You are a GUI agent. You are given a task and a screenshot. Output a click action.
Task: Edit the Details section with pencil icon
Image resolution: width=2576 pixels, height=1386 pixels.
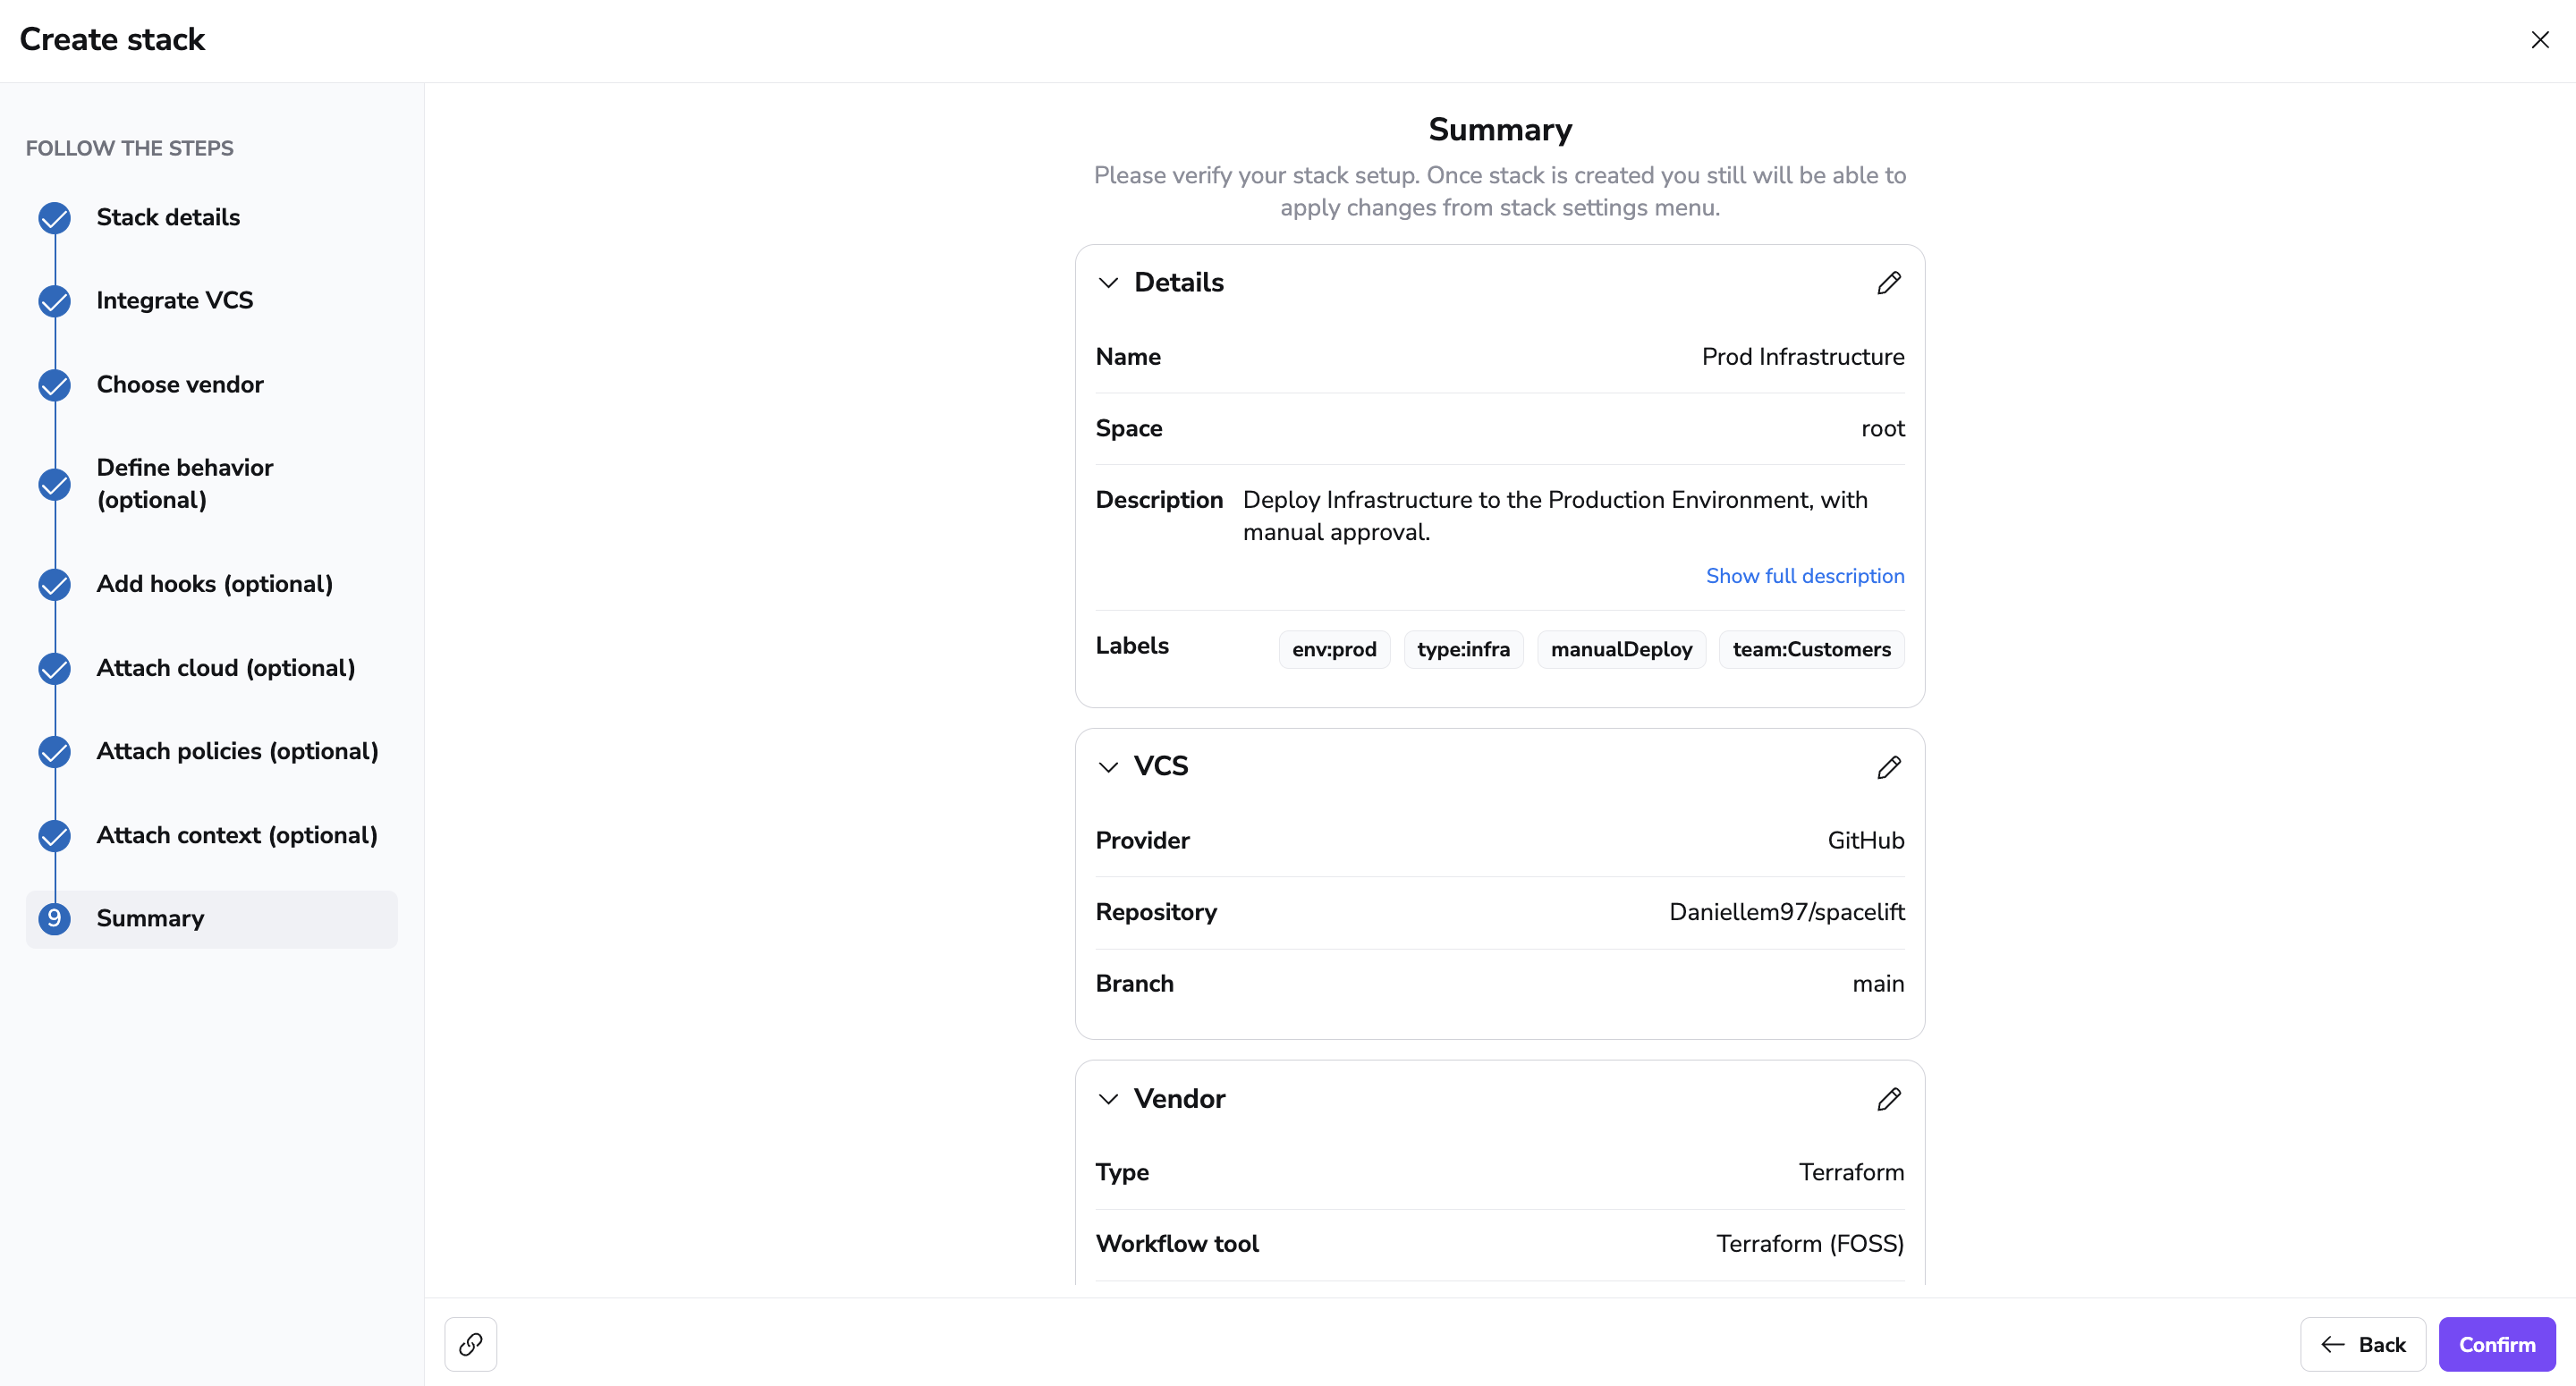[1888, 283]
